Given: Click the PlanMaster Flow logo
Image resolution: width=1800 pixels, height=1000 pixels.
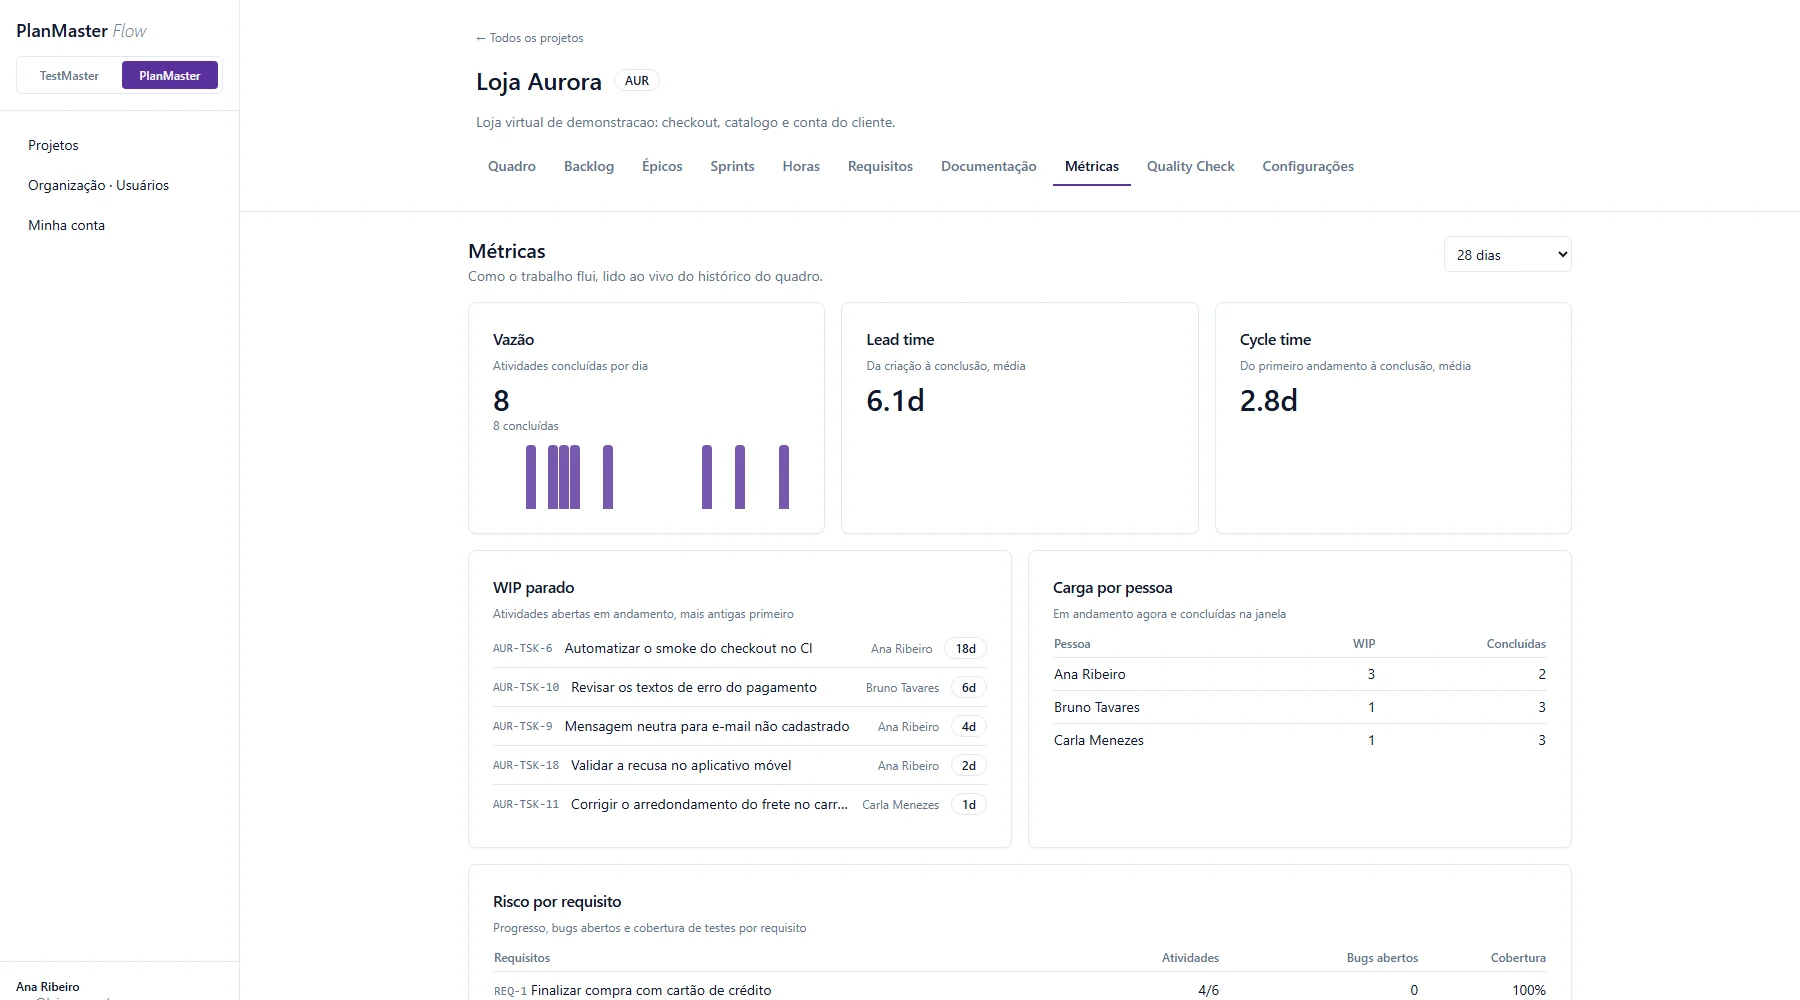Looking at the screenshot, I should pos(81,31).
